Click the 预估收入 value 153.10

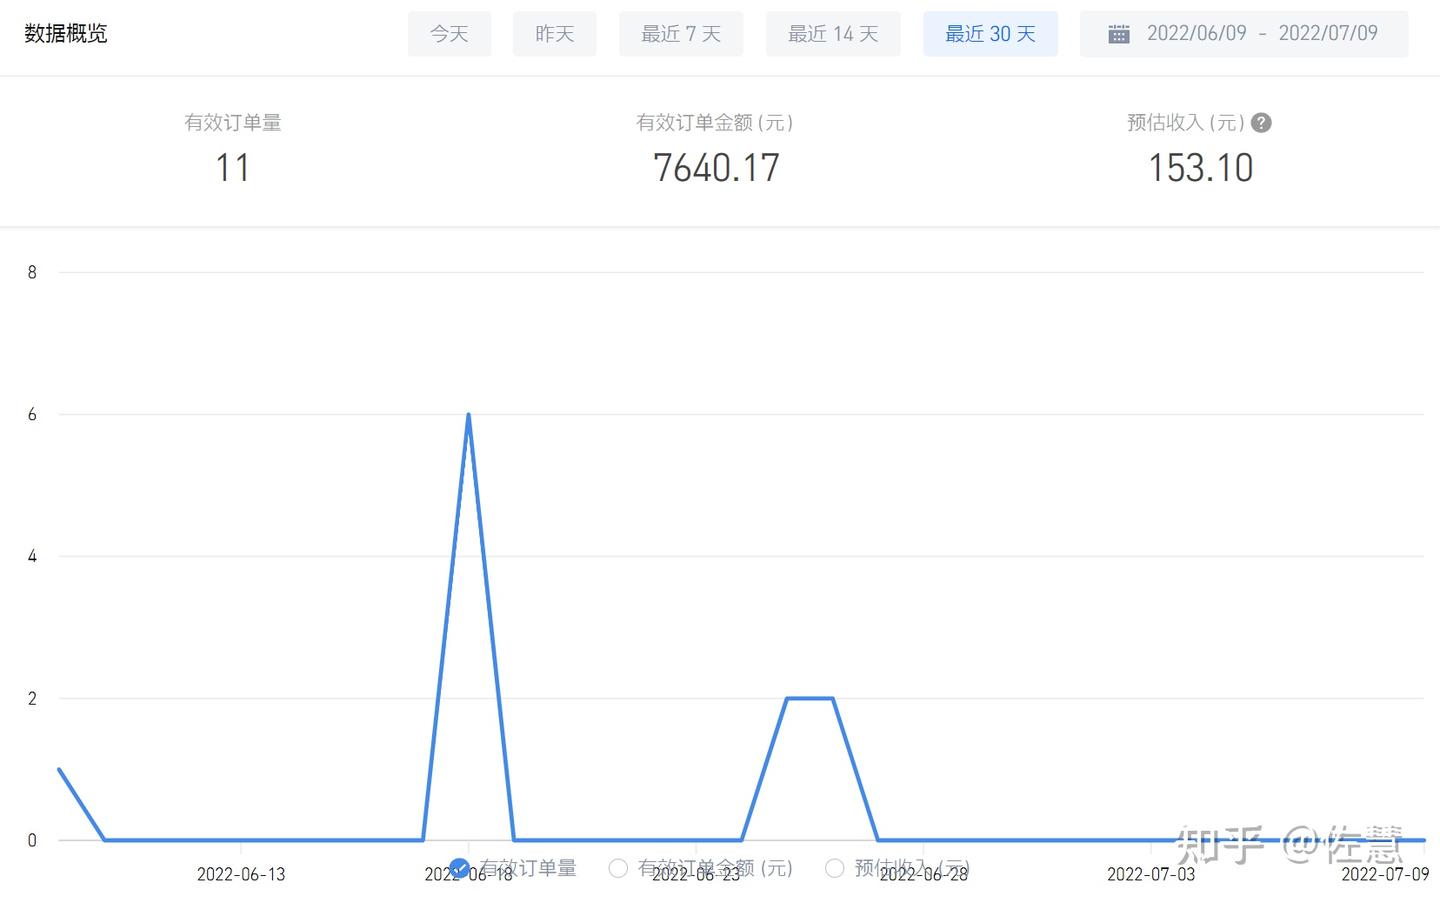pos(1200,168)
